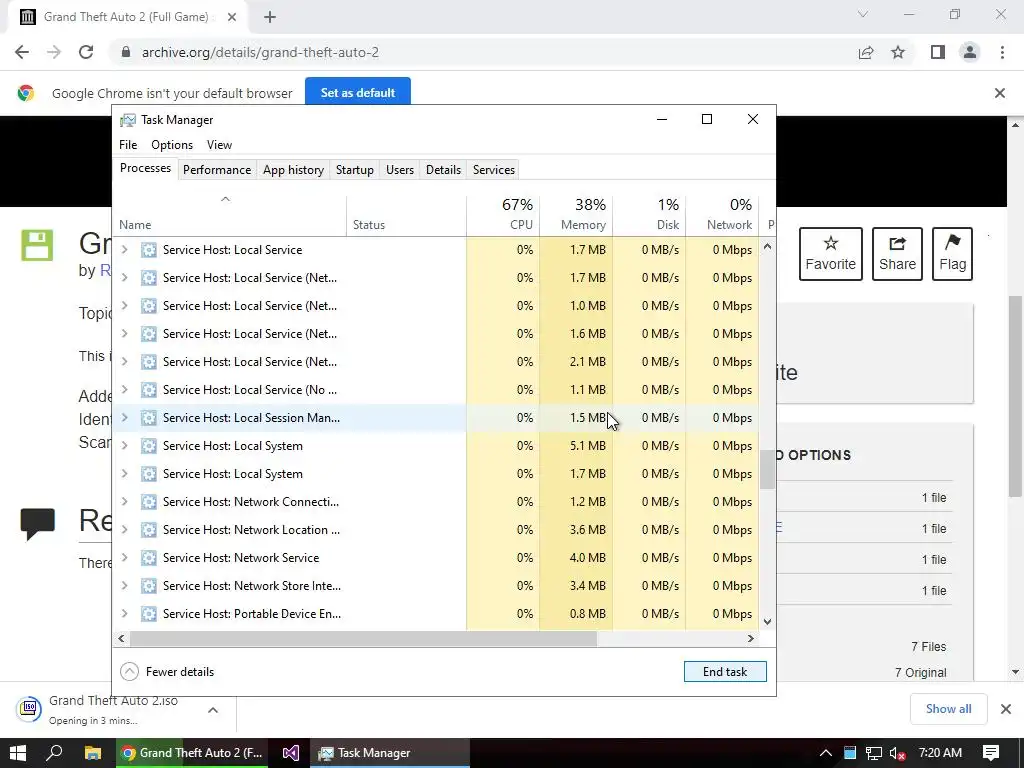Click the Fewer details link
The width and height of the screenshot is (1024, 768).
coord(180,671)
